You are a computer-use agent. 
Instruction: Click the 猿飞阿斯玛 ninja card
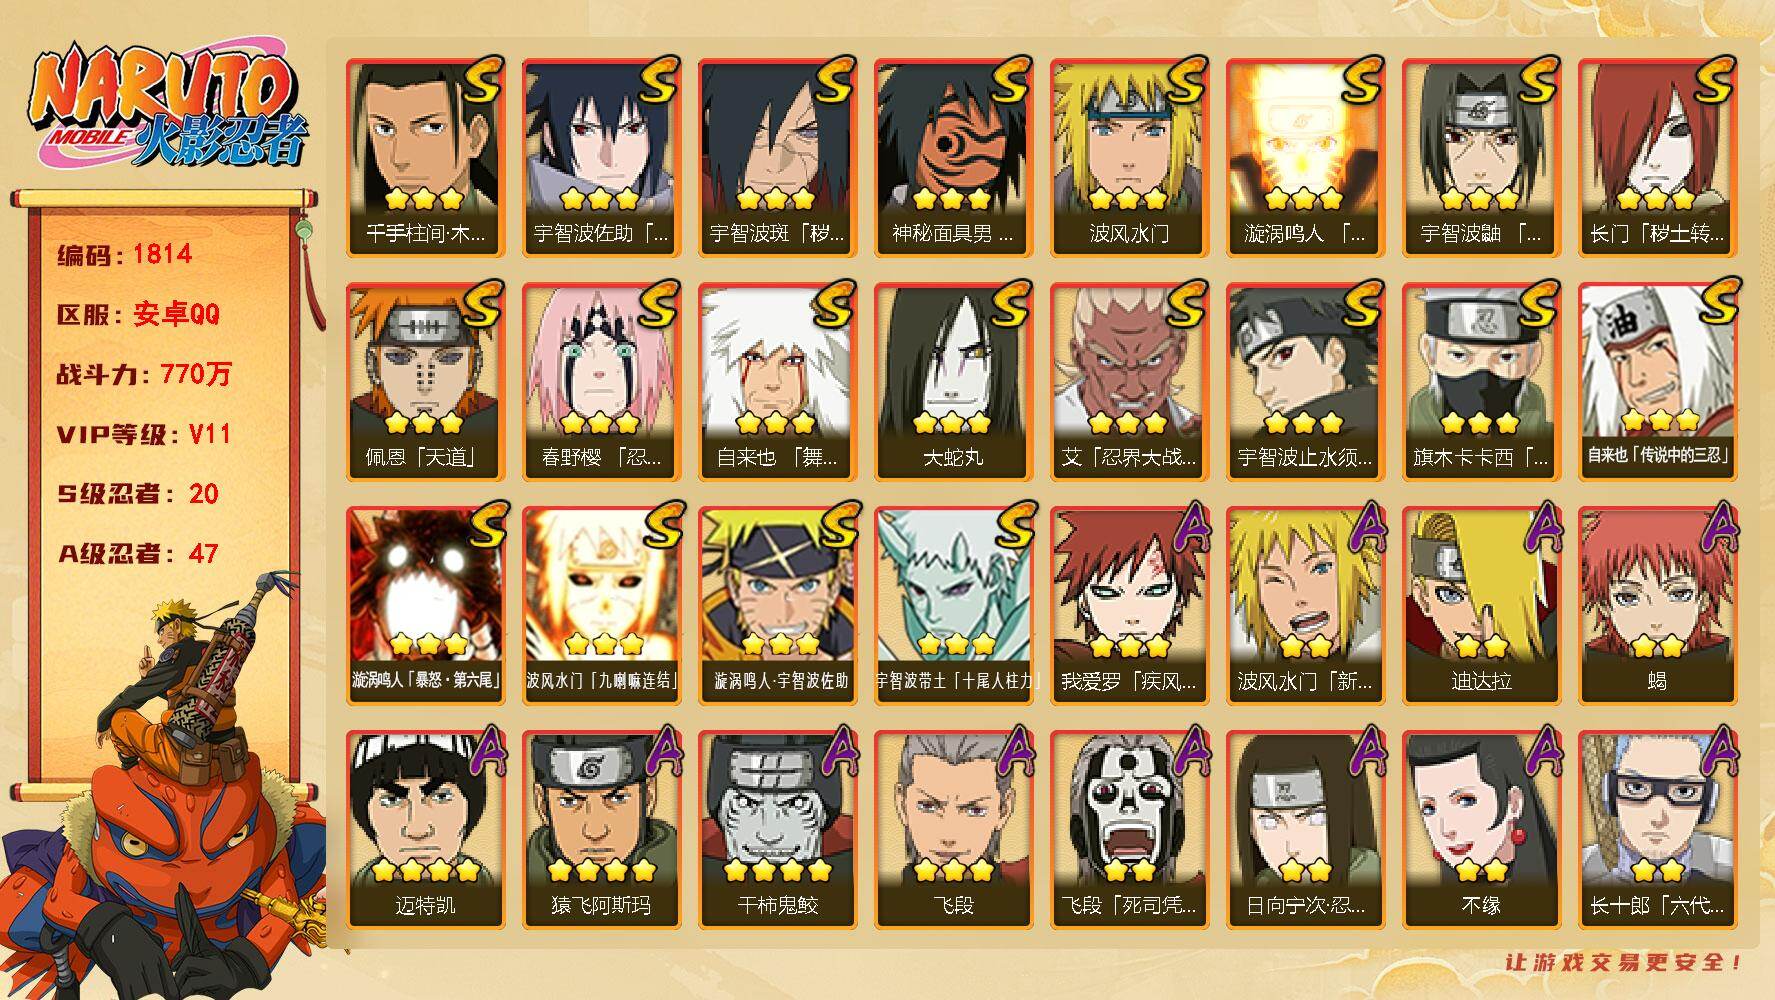[x=601, y=830]
